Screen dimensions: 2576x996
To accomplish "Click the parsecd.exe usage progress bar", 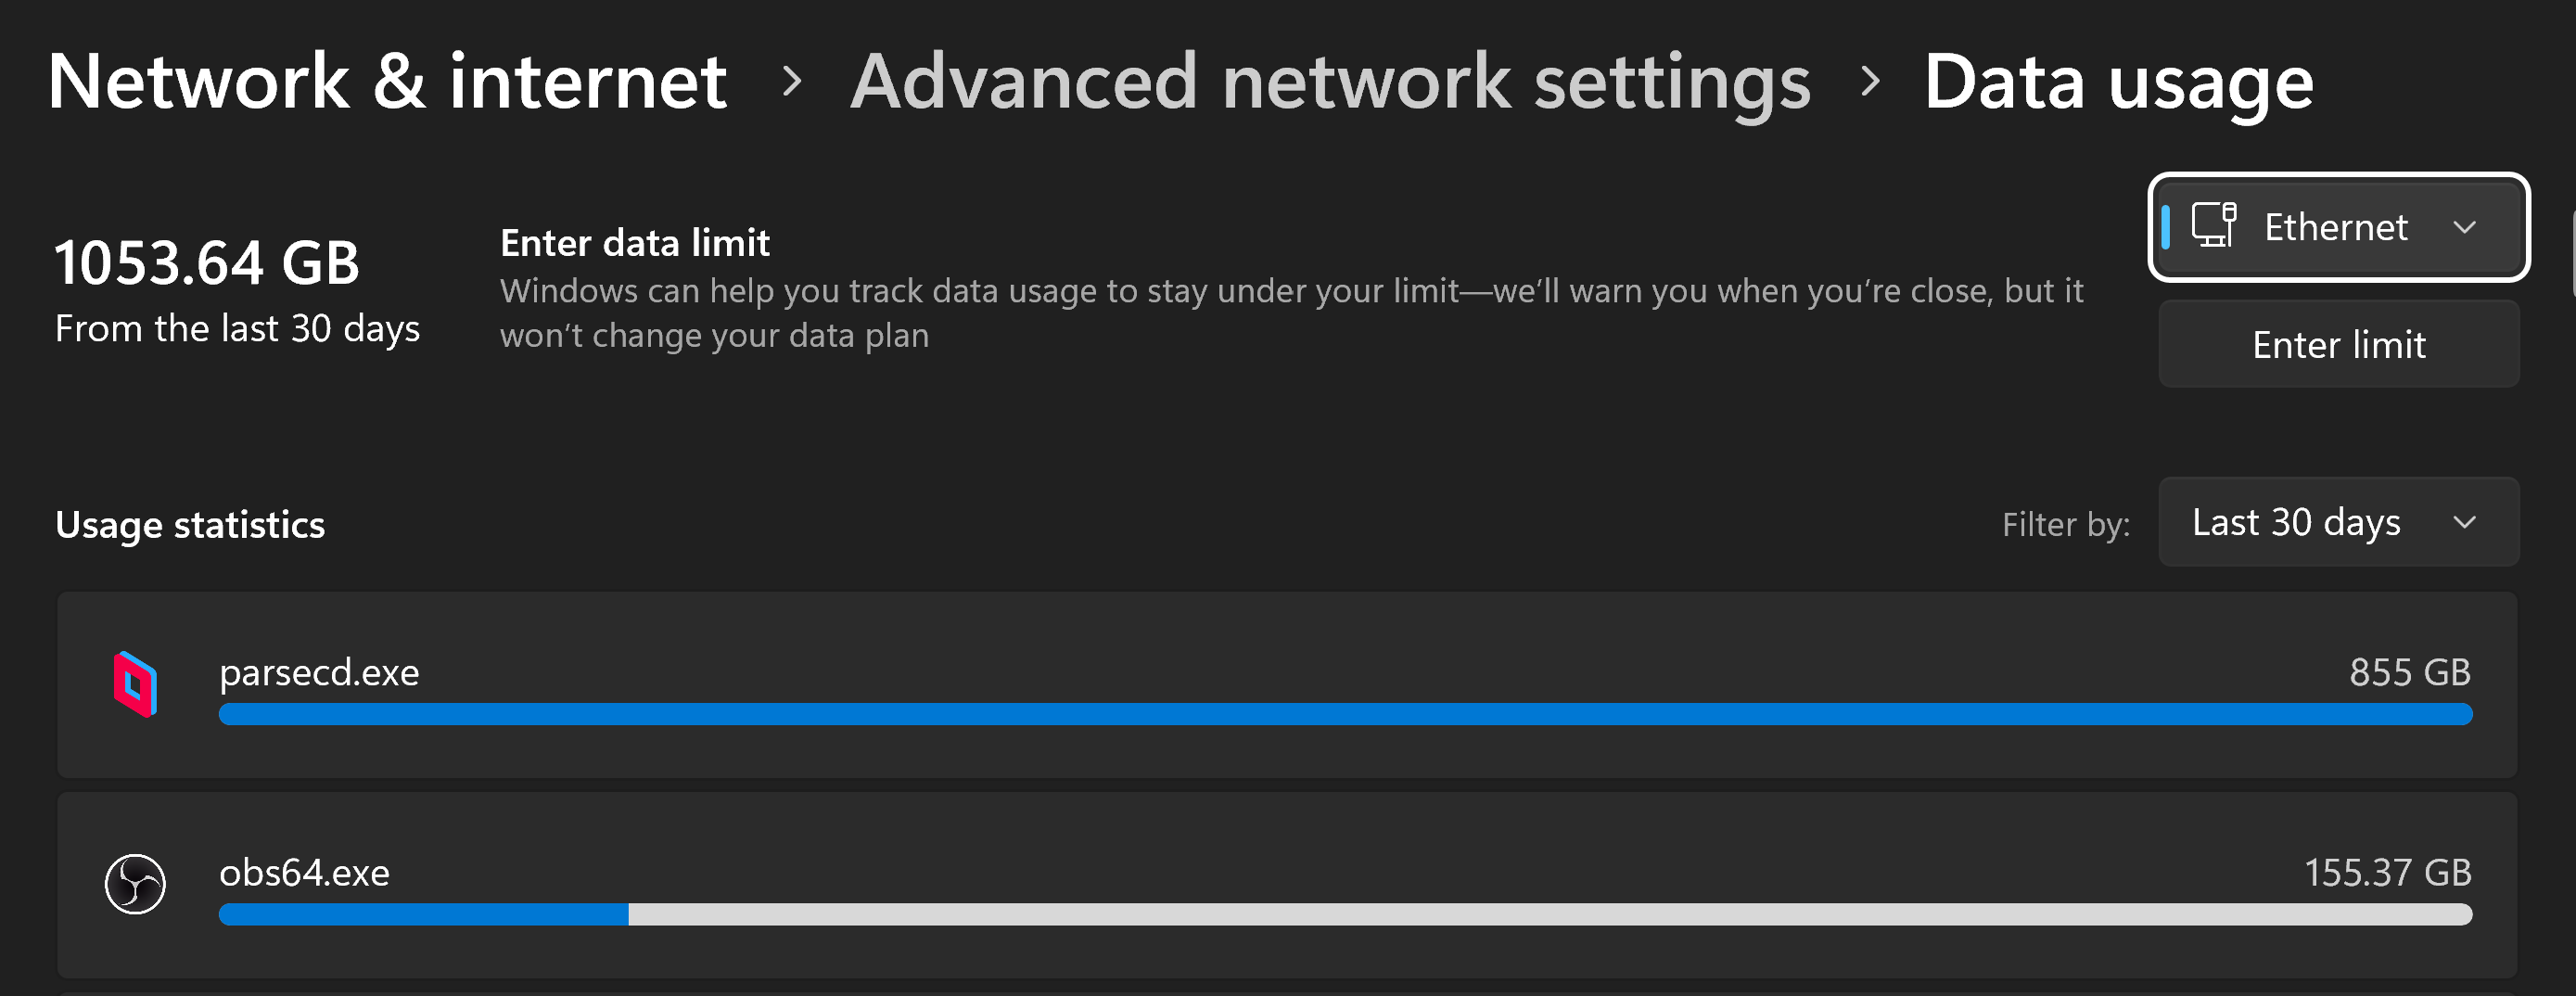I will [1345, 714].
